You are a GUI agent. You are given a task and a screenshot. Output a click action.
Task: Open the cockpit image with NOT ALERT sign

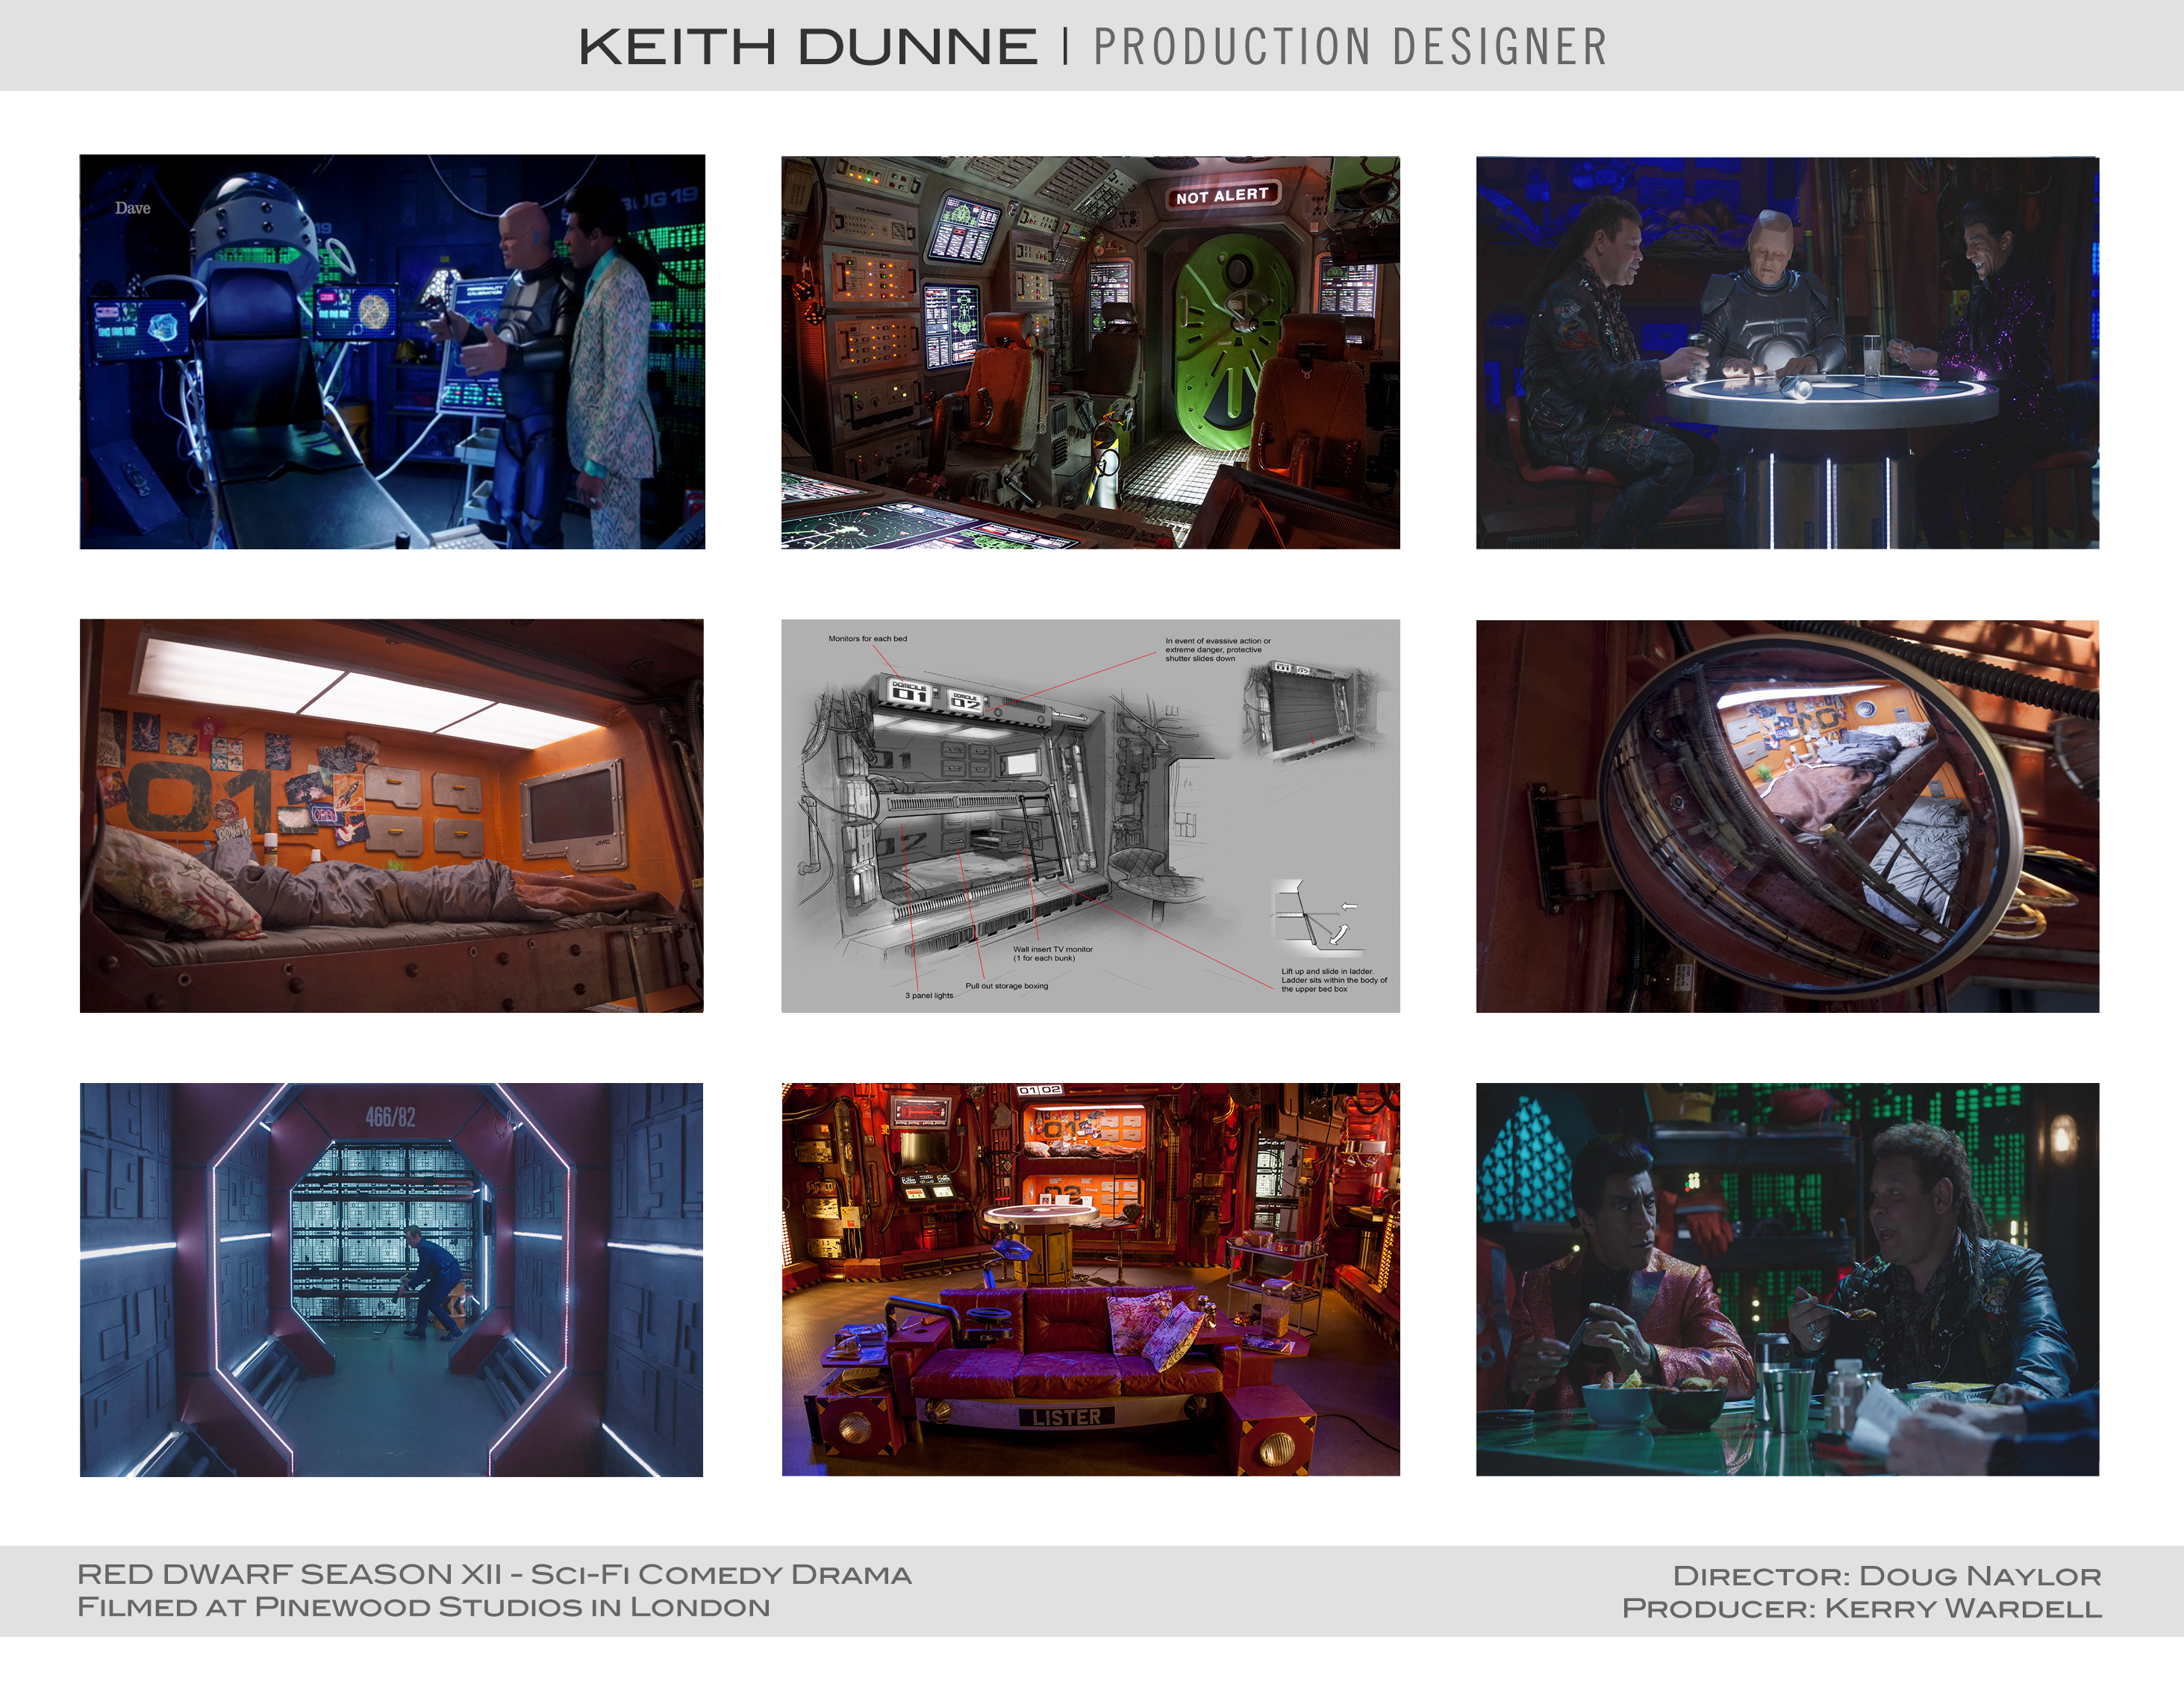tap(1090, 352)
